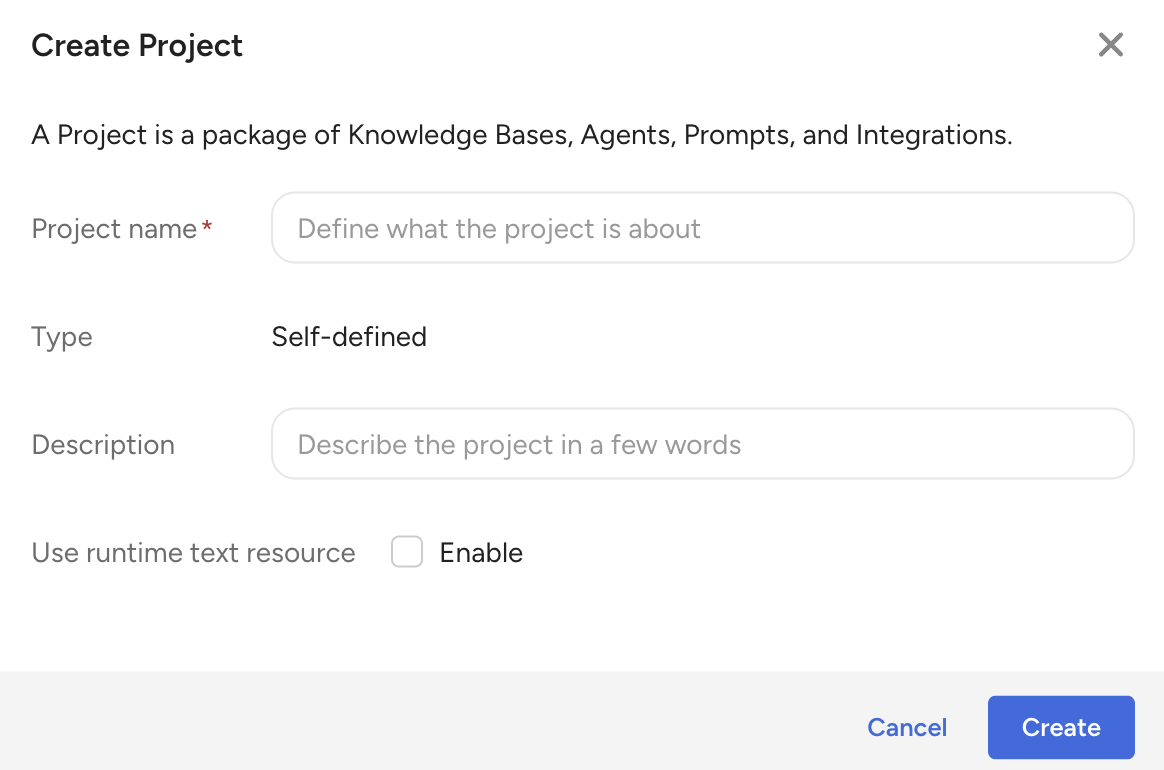Screen dimensions: 1164x770
Task: Select the Self-defined type value
Action: (x=349, y=337)
